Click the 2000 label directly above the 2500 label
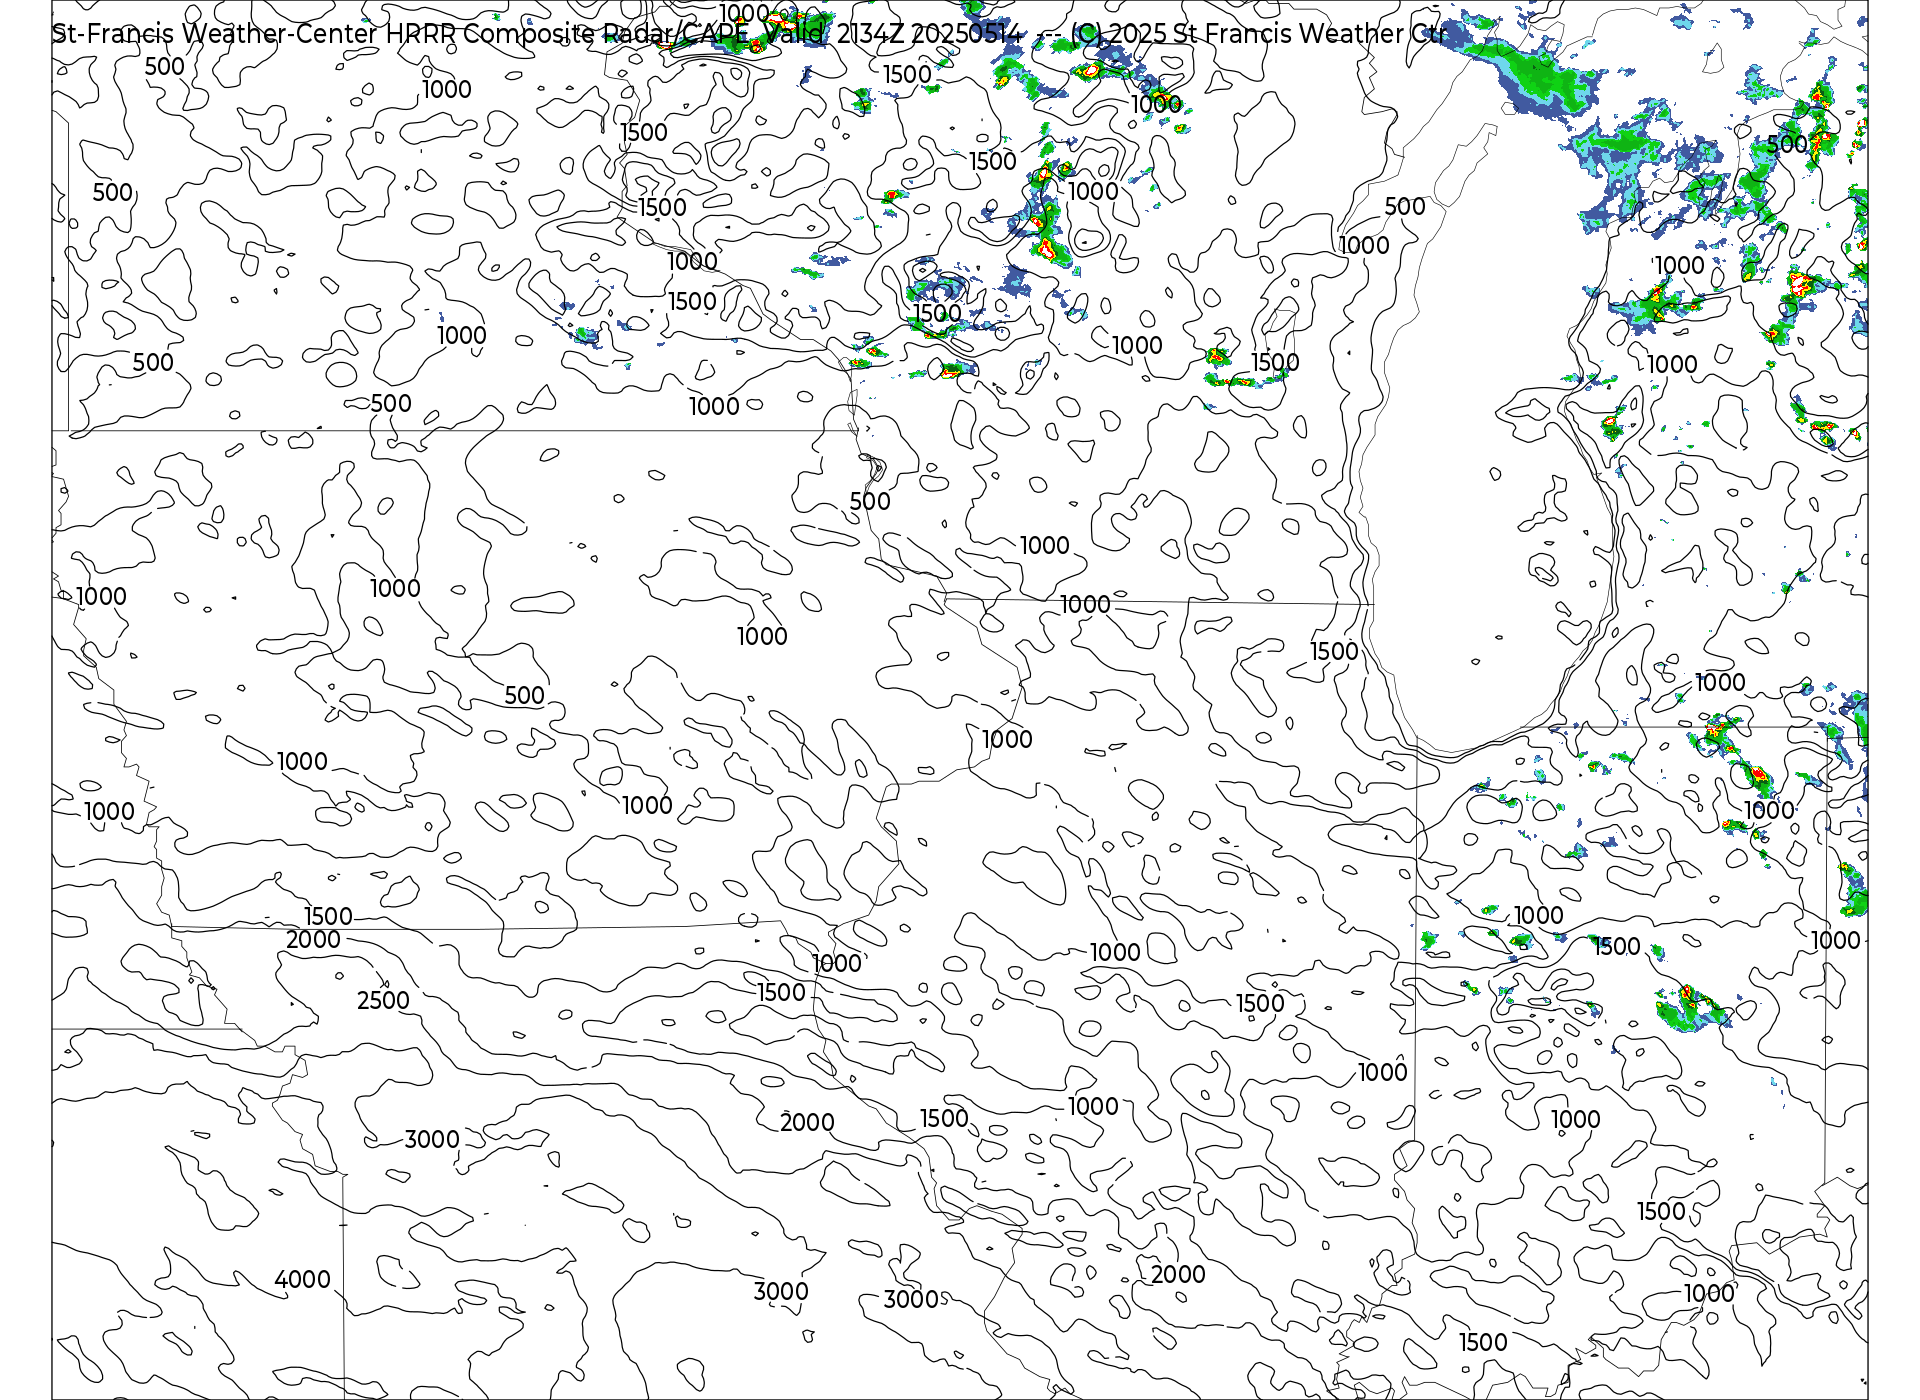The image size is (1920, 1400). [313, 940]
